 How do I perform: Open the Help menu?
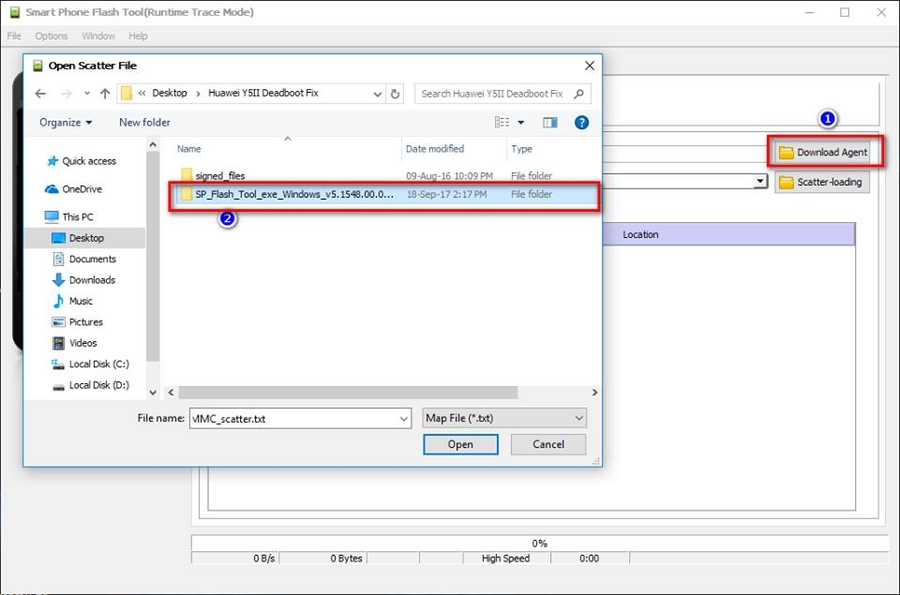pos(138,36)
